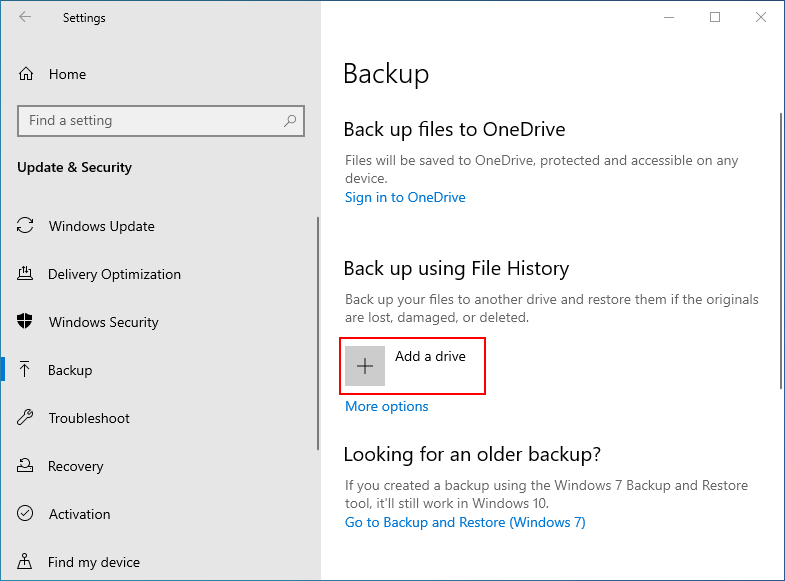The width and height of the screenshot is (785, 581).
Task: Click Sign in to OneDrive link
Action: tap(405, 197)
